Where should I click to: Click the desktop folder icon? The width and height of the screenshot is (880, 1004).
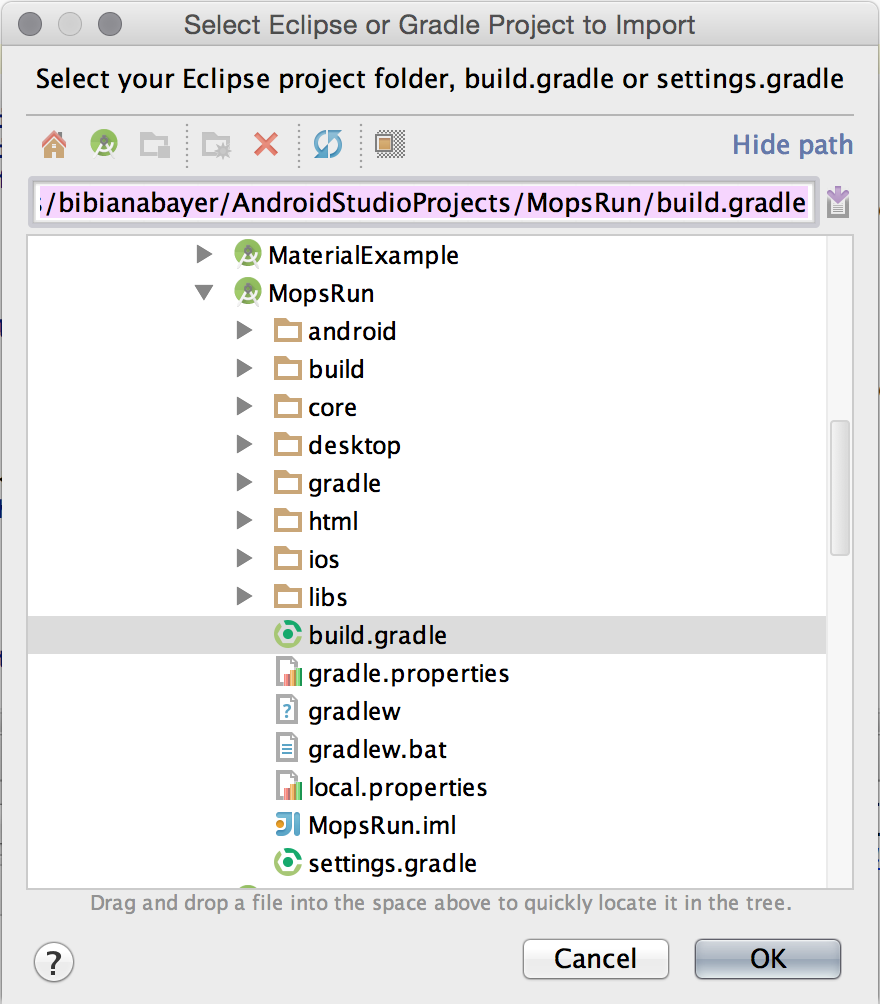tap(288, 444)
